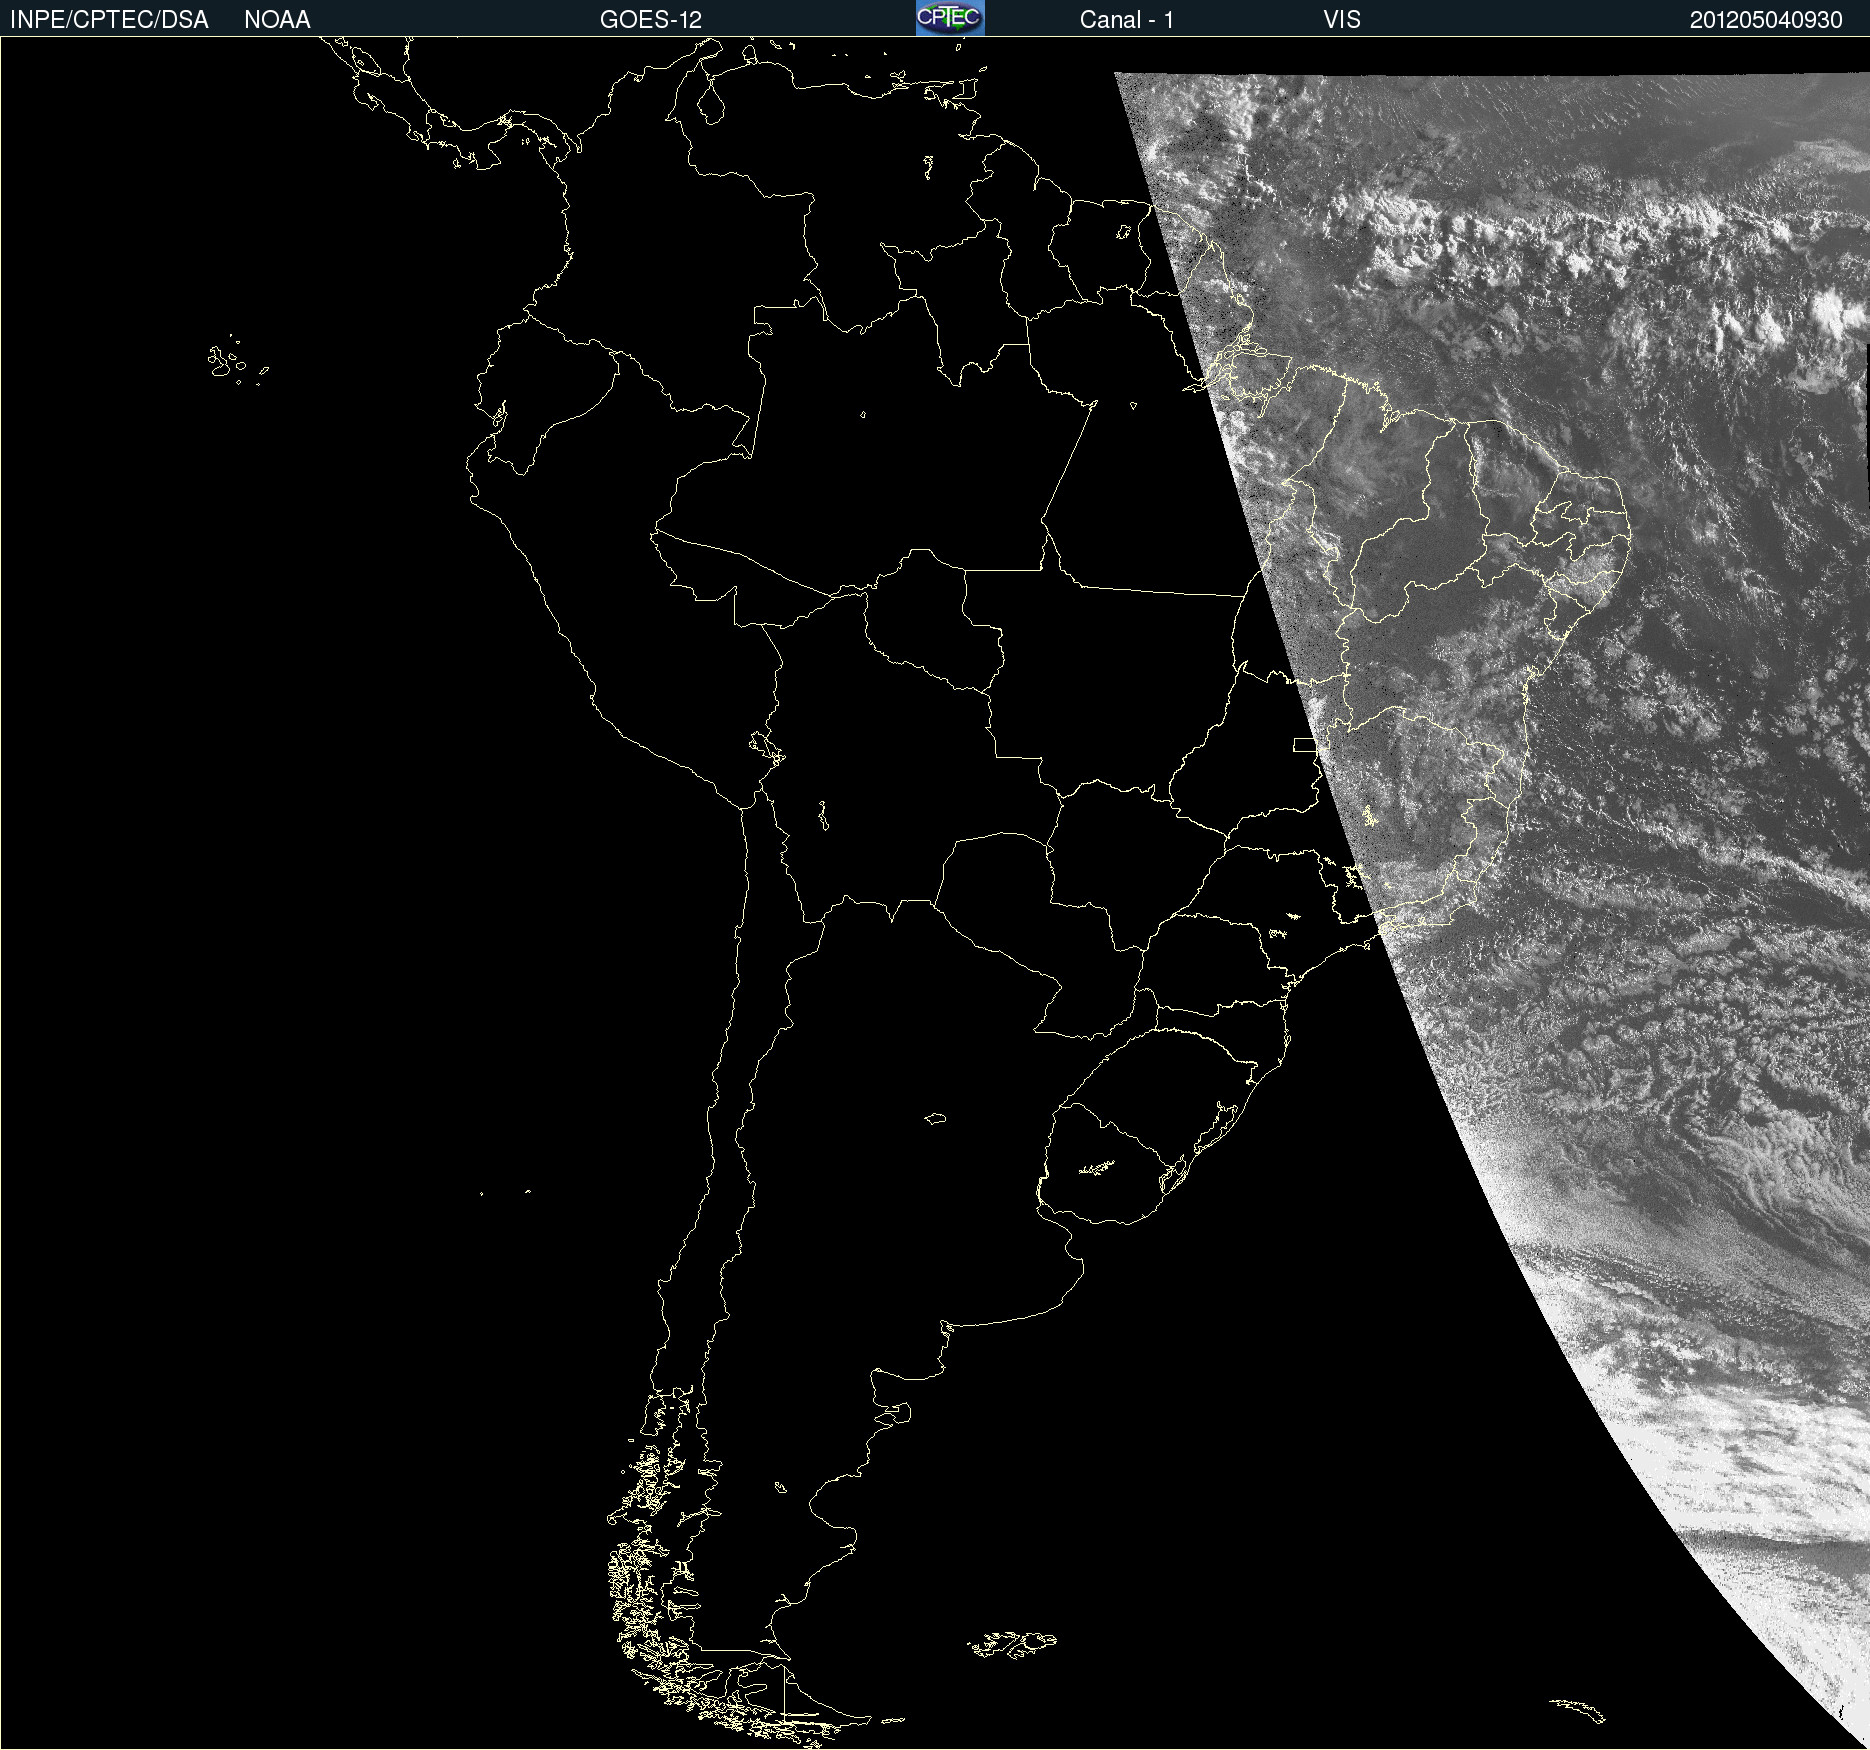The height and width of the screenshot is (1750, 1870).
Task: Click the 201205040930 timestamp
Action: pyautogui.click(x=1766, y=20)
